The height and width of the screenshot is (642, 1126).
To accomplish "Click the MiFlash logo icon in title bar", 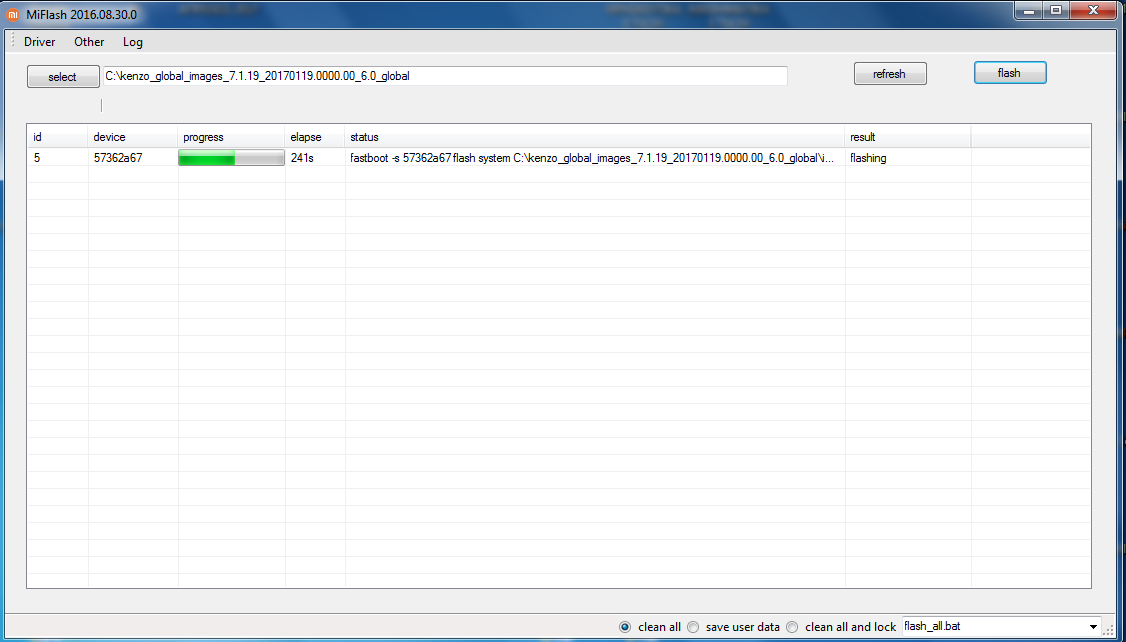I will pos(13,14).
